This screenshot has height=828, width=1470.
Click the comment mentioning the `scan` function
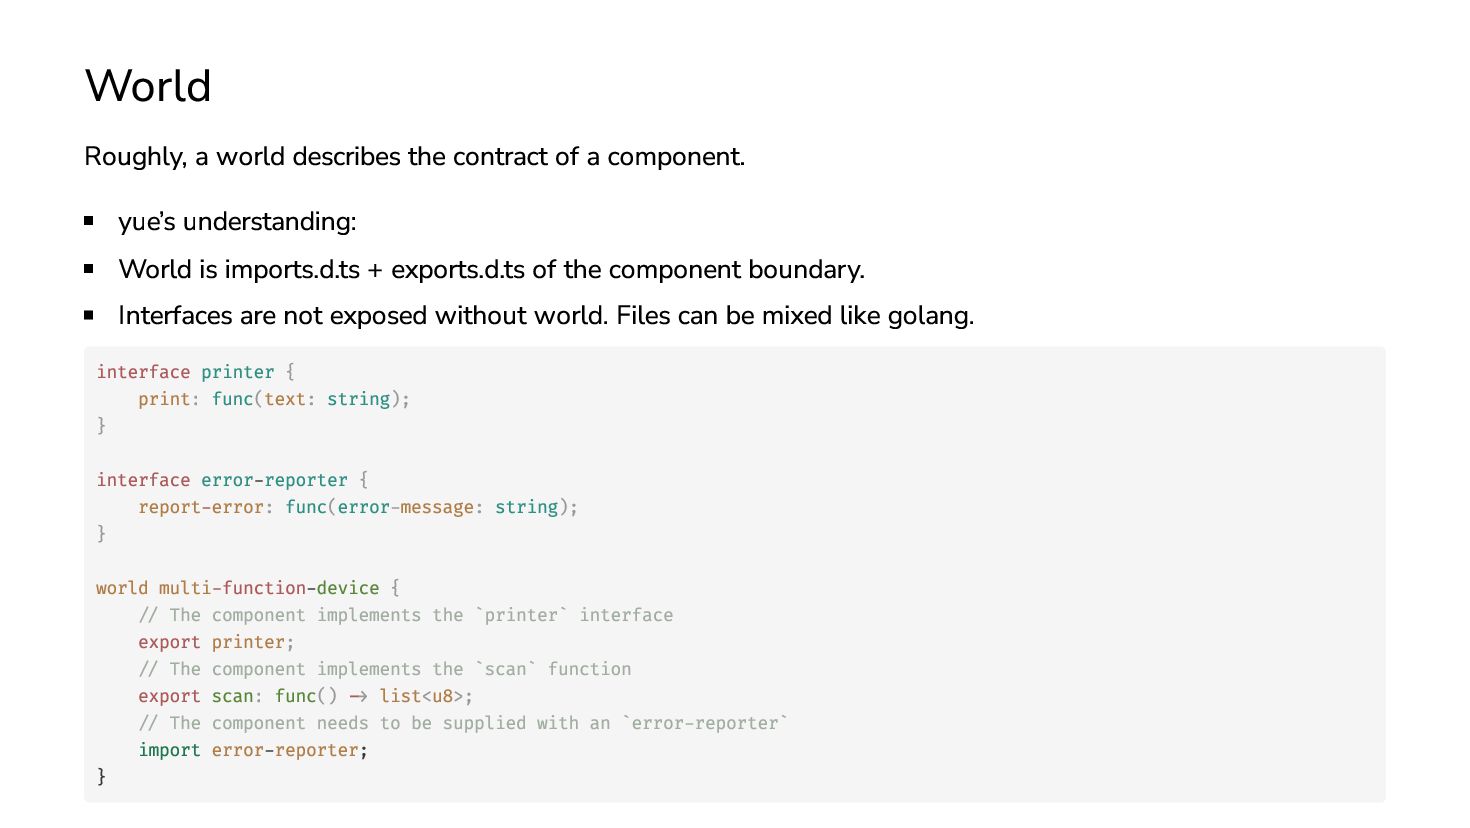coord(385,669)
